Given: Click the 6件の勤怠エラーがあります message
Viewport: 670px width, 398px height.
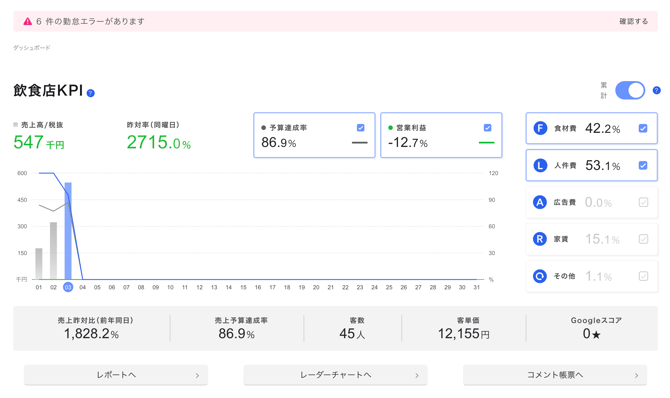Looking at the screenshot, I should (x=90, y=21).
